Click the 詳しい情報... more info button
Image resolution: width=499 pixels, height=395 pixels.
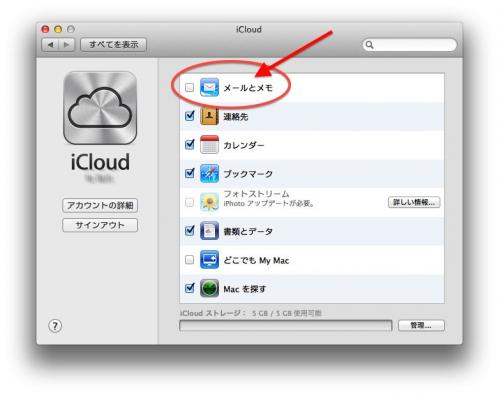pyautogui.click(x=414, y=202)
